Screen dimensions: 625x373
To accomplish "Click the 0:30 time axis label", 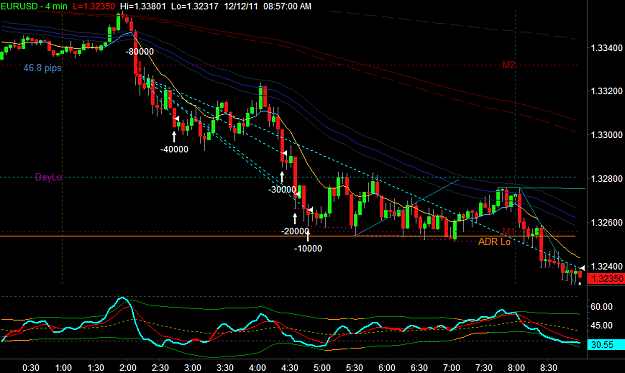I will [x=31, y=367].
